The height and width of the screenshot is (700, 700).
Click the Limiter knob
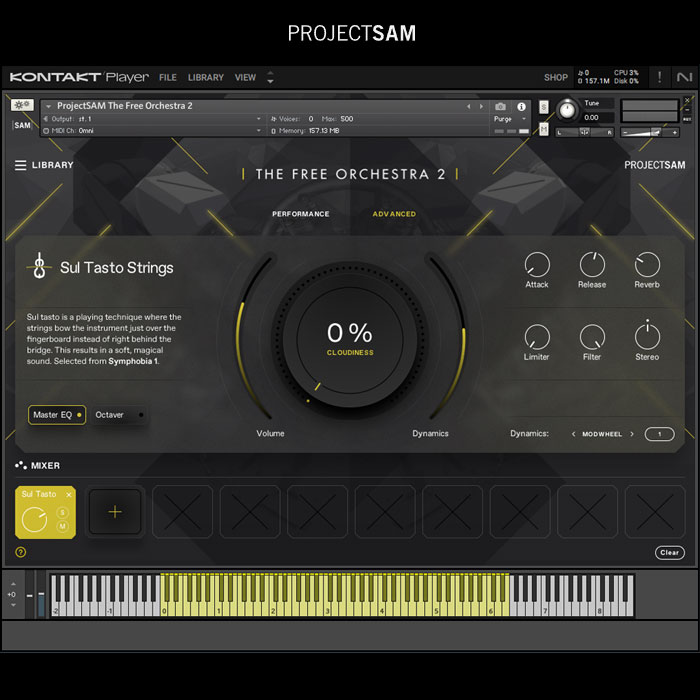tap(537, 337)
